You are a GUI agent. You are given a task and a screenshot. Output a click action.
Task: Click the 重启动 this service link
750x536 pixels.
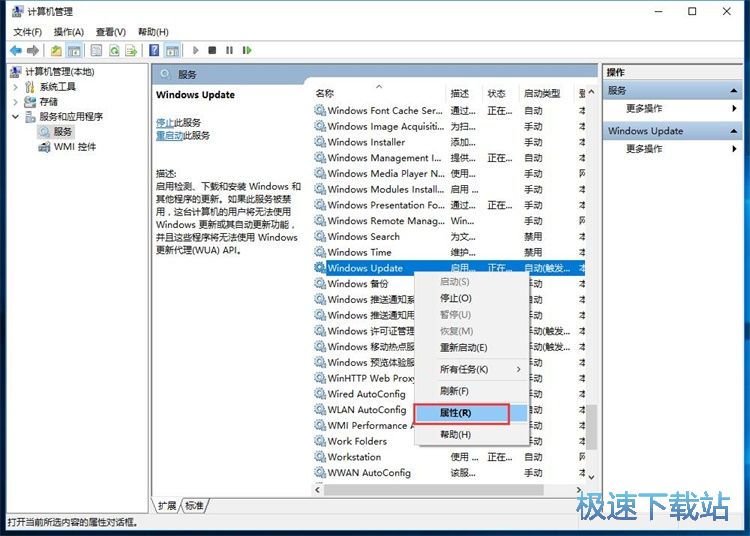point(169,136)
